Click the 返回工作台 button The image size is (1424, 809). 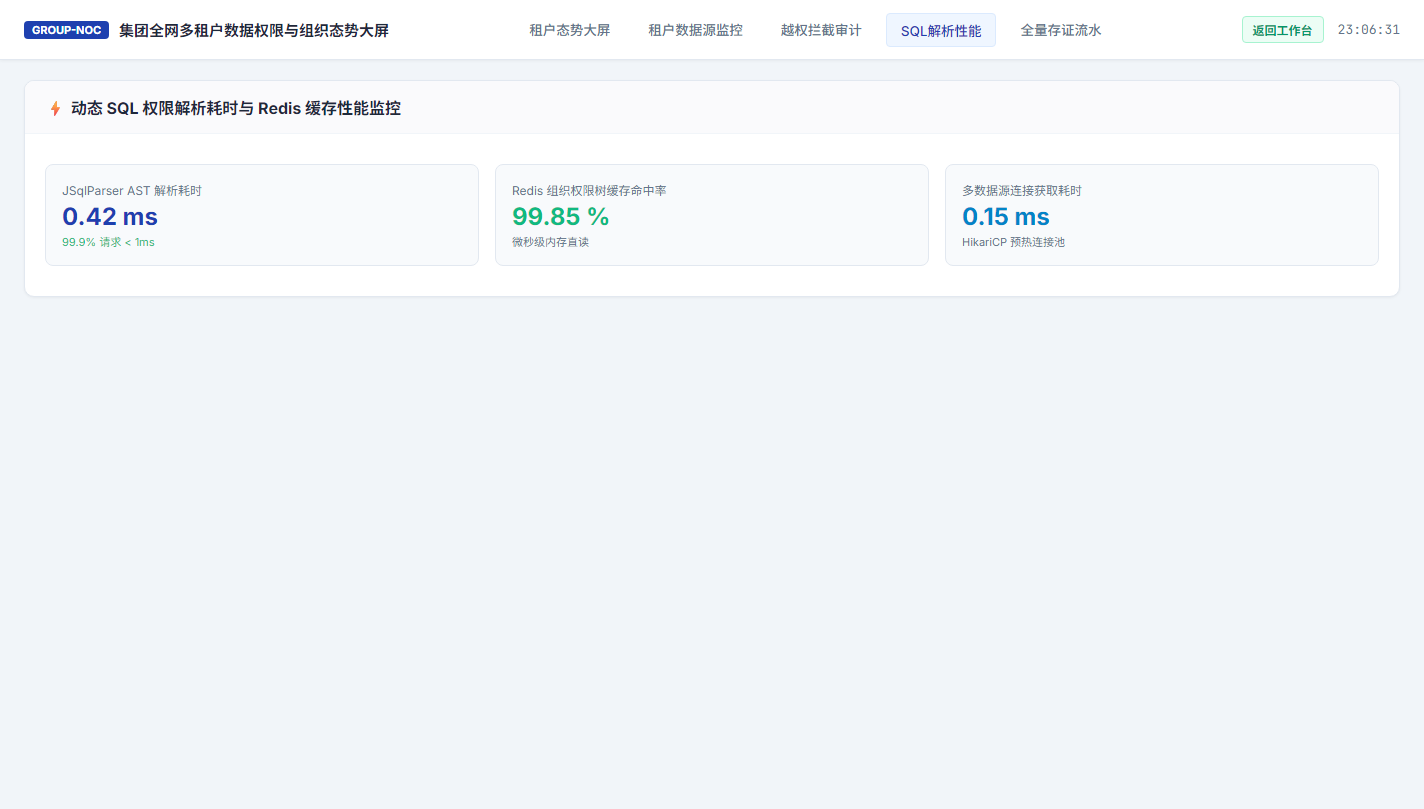tap(1282, 30)
